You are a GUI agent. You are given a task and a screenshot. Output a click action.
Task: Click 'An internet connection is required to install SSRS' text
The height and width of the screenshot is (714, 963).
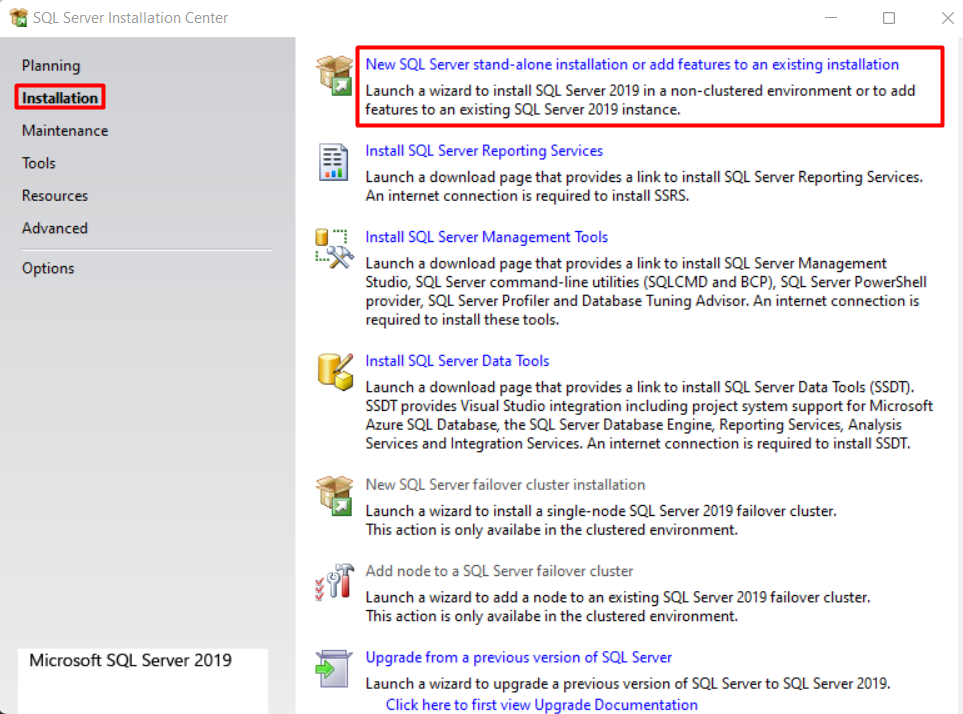pyautogui.click(x=527, y=196)
